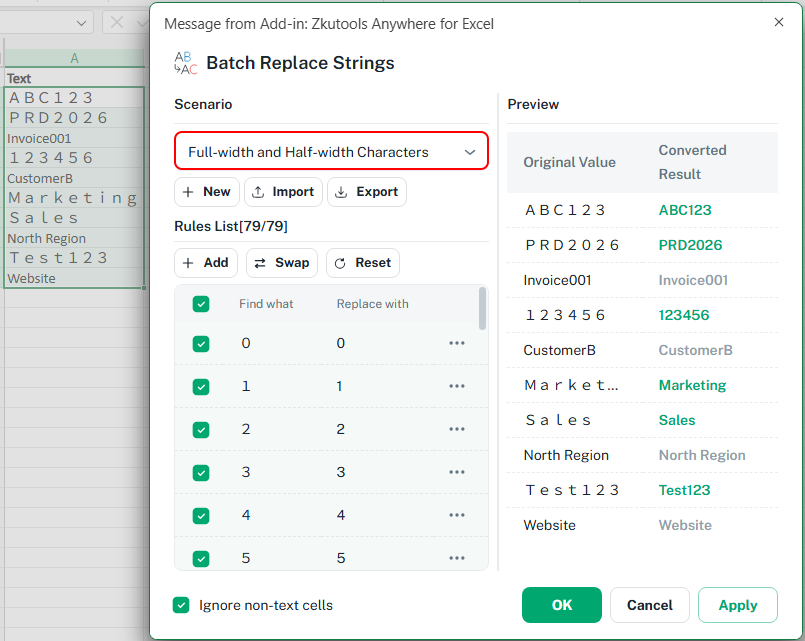Uncheck the rule 0 checkbox
This screenshot has height=641, width=805.
pos(201,343)
